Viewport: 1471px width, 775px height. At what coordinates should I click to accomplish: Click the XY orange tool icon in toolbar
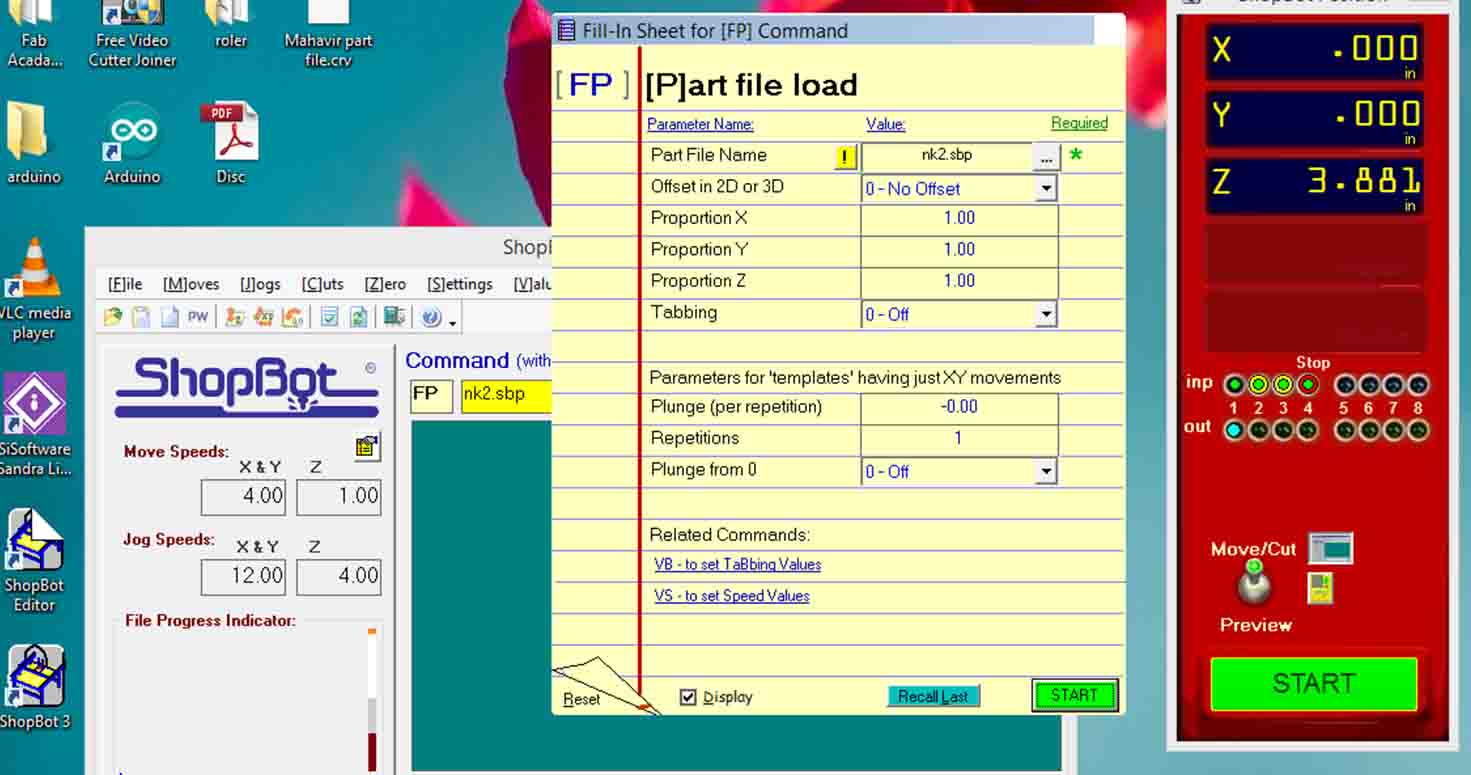pyautogui.click(x=264, y=317)
